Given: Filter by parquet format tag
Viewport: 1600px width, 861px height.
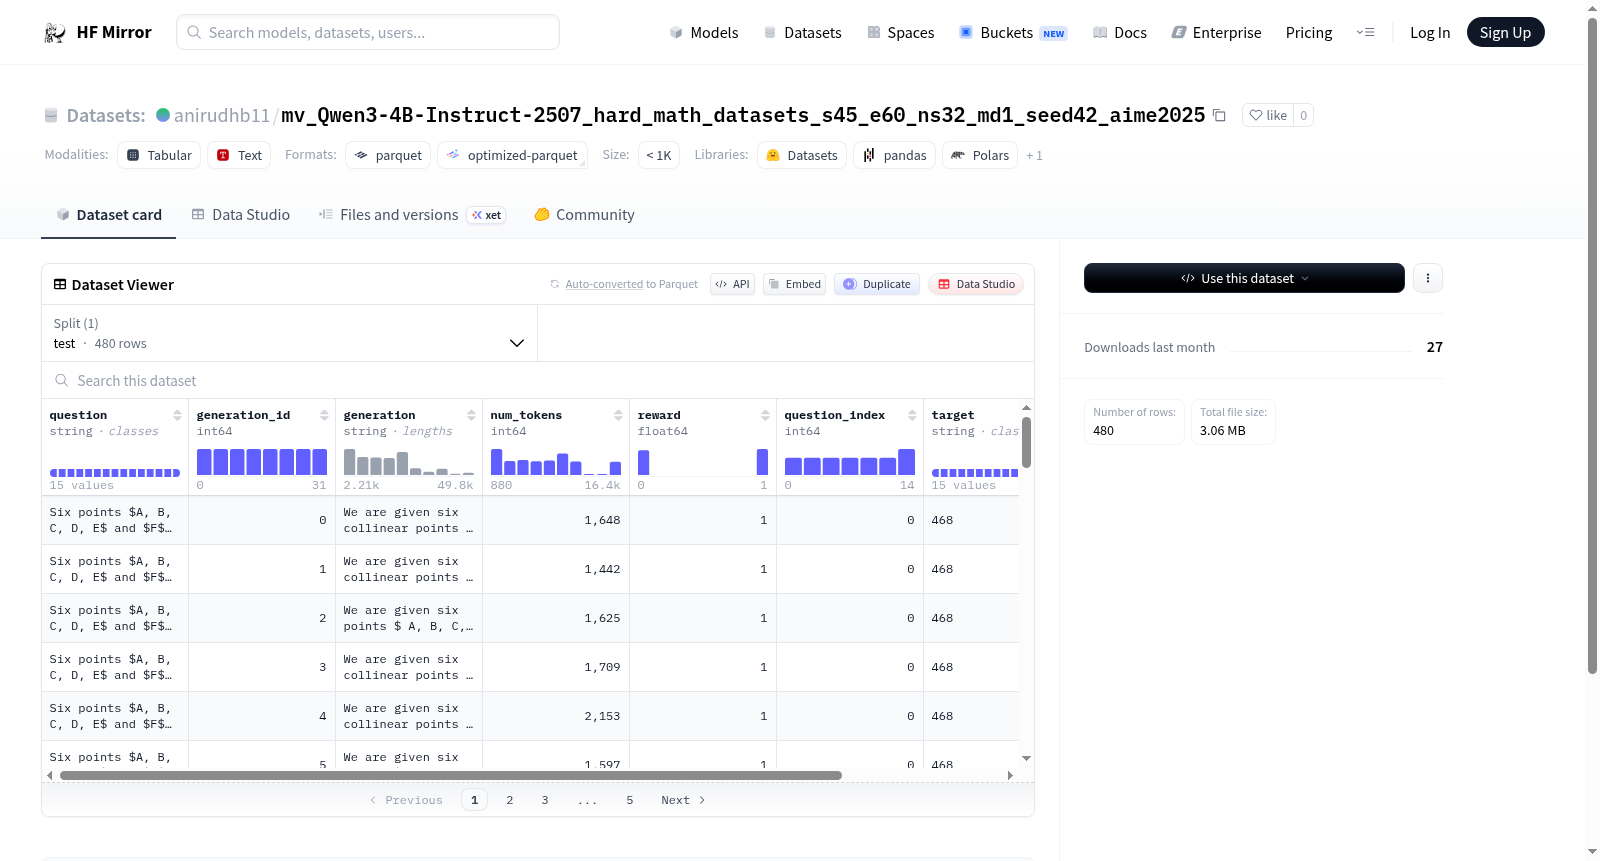Looking at the screenshot, I should coord(388,155).
